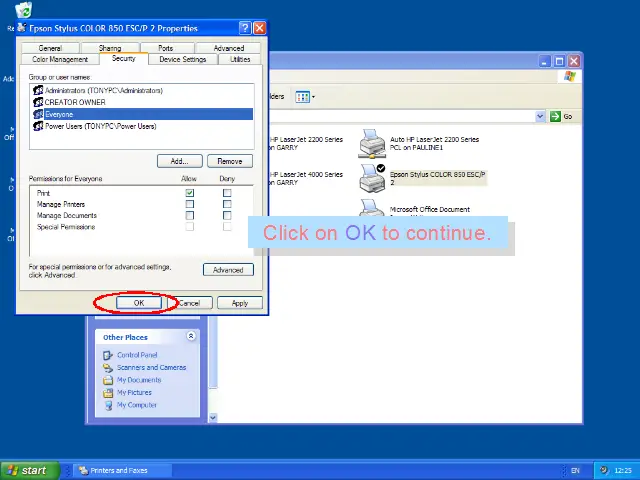Click the greyed Deny box for Special Permissions
Viewport: 640px width, 480px height.
[227, 227]
